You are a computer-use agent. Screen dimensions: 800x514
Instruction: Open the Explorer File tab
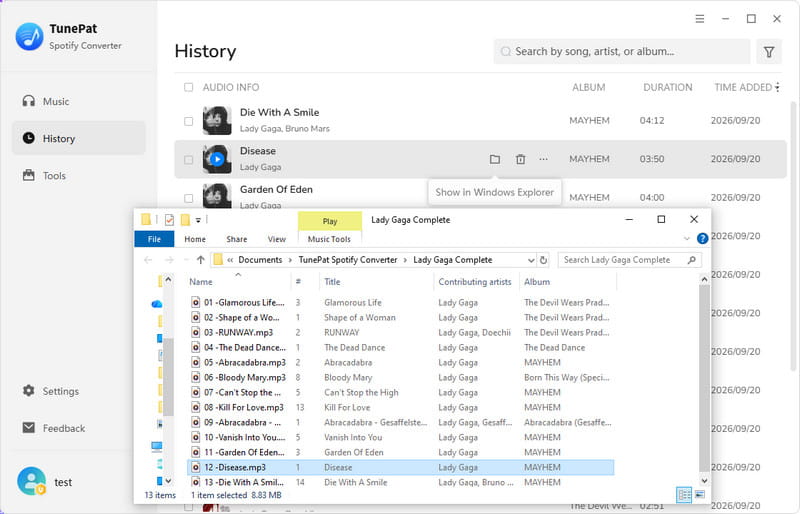[x=154, y=239]
